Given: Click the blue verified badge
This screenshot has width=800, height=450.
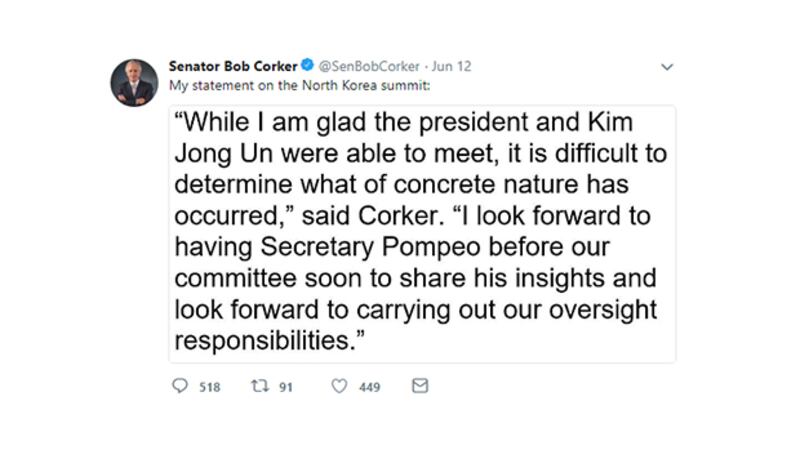Looking at the screenshot, I should coord(306,67).
